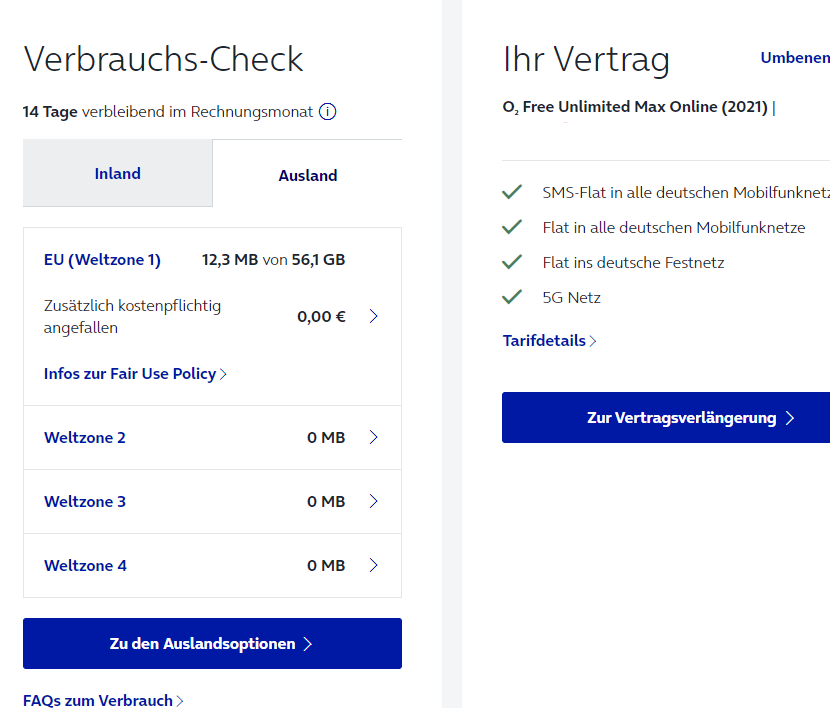Open FAQs zum Verbrauch link
Image resolution: width=830 pixels, height=708 pixels.
point(103,700)
